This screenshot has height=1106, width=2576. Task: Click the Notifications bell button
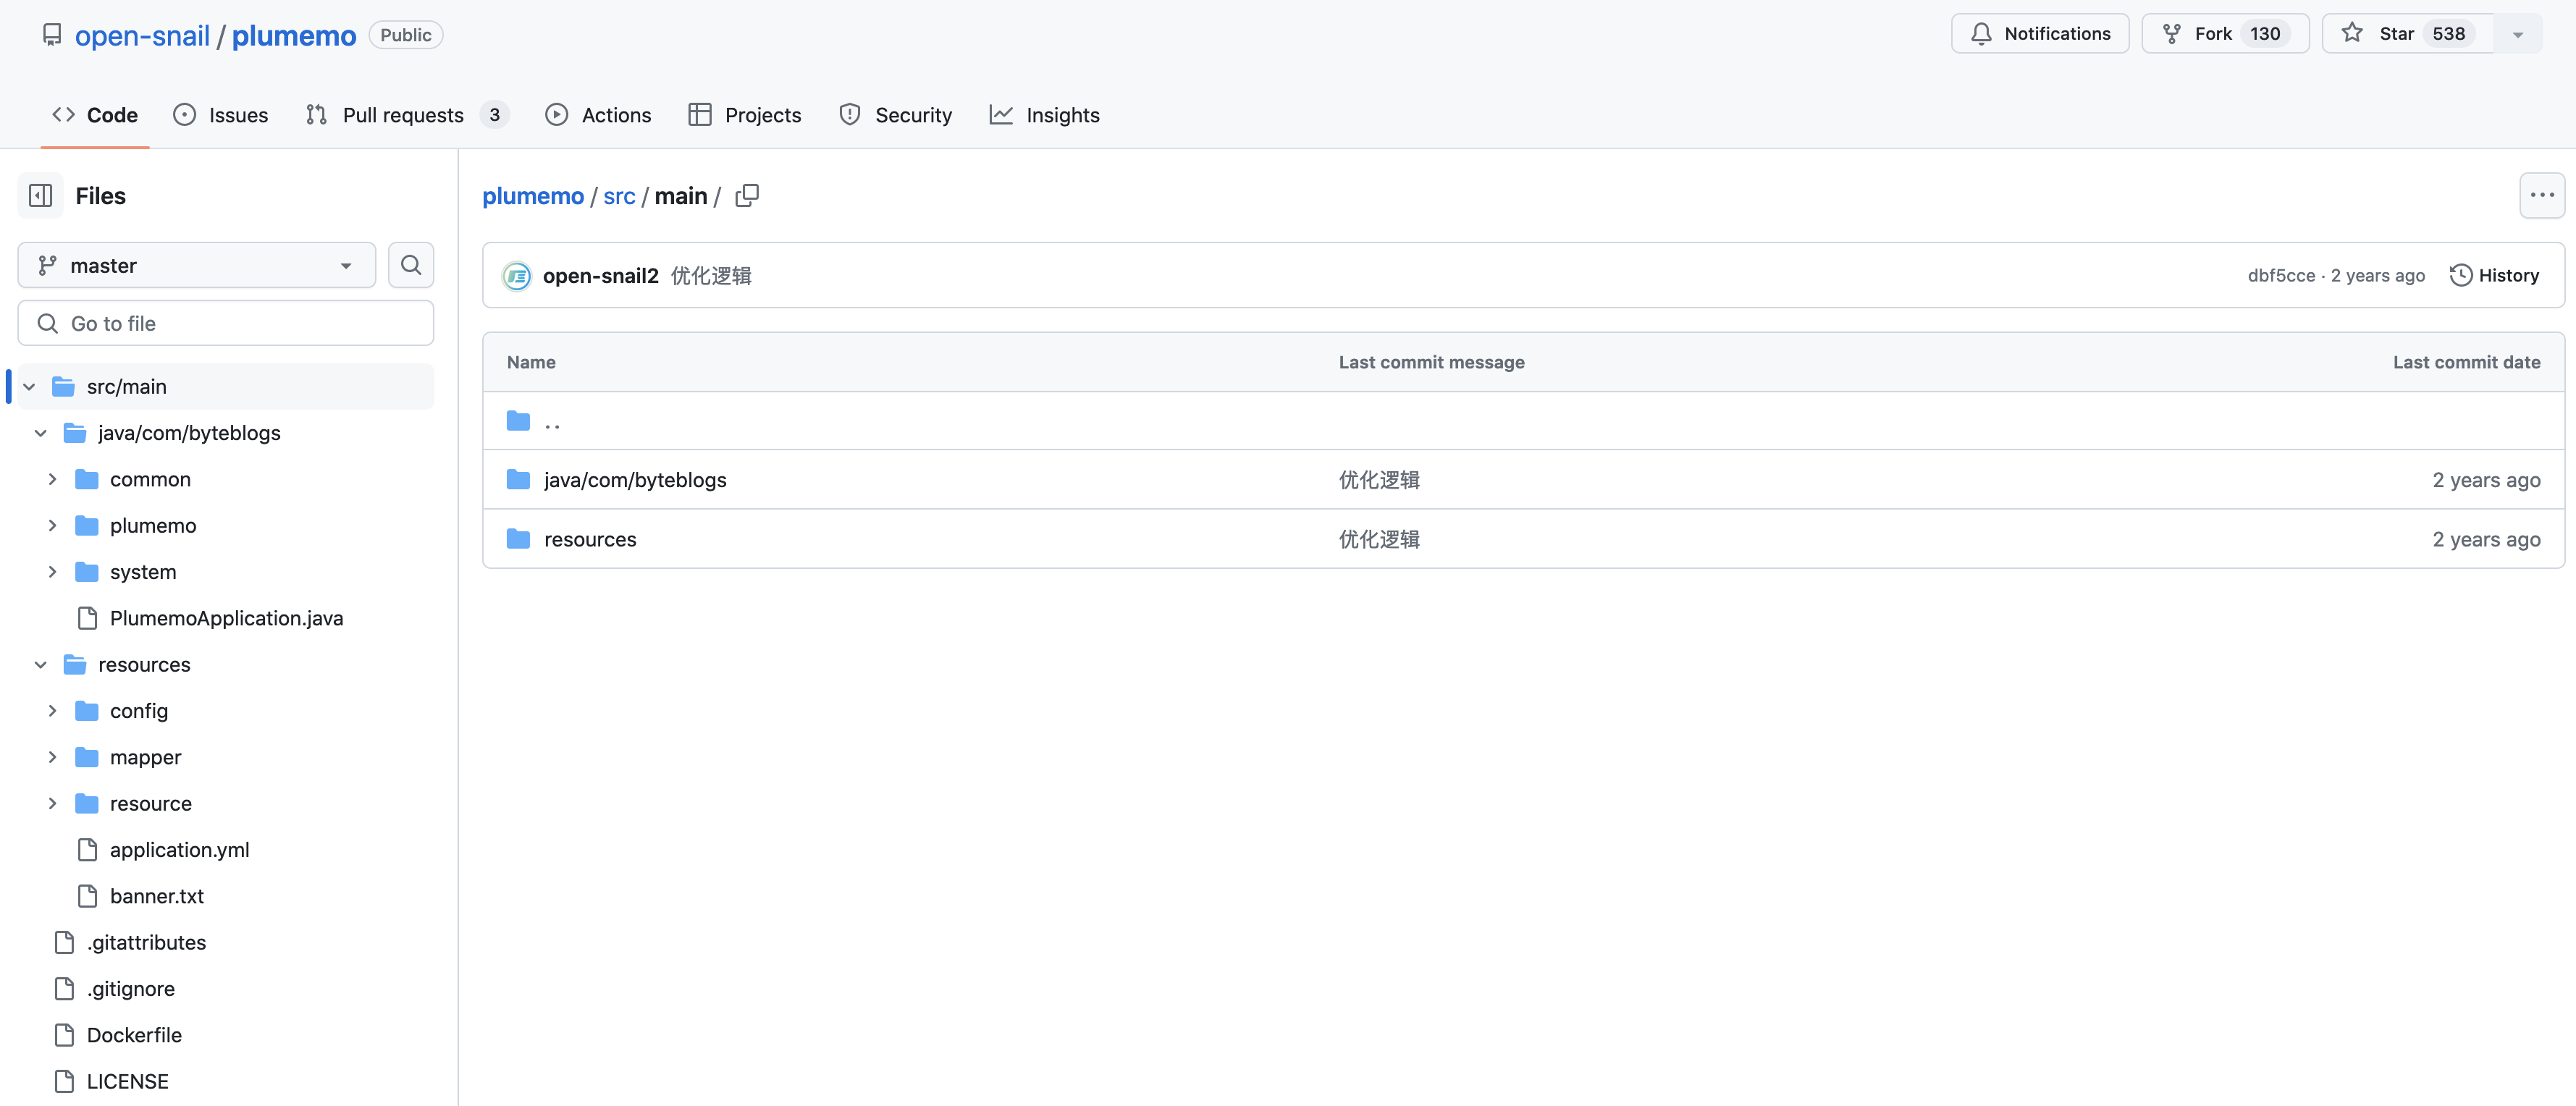pos(2040,34)
